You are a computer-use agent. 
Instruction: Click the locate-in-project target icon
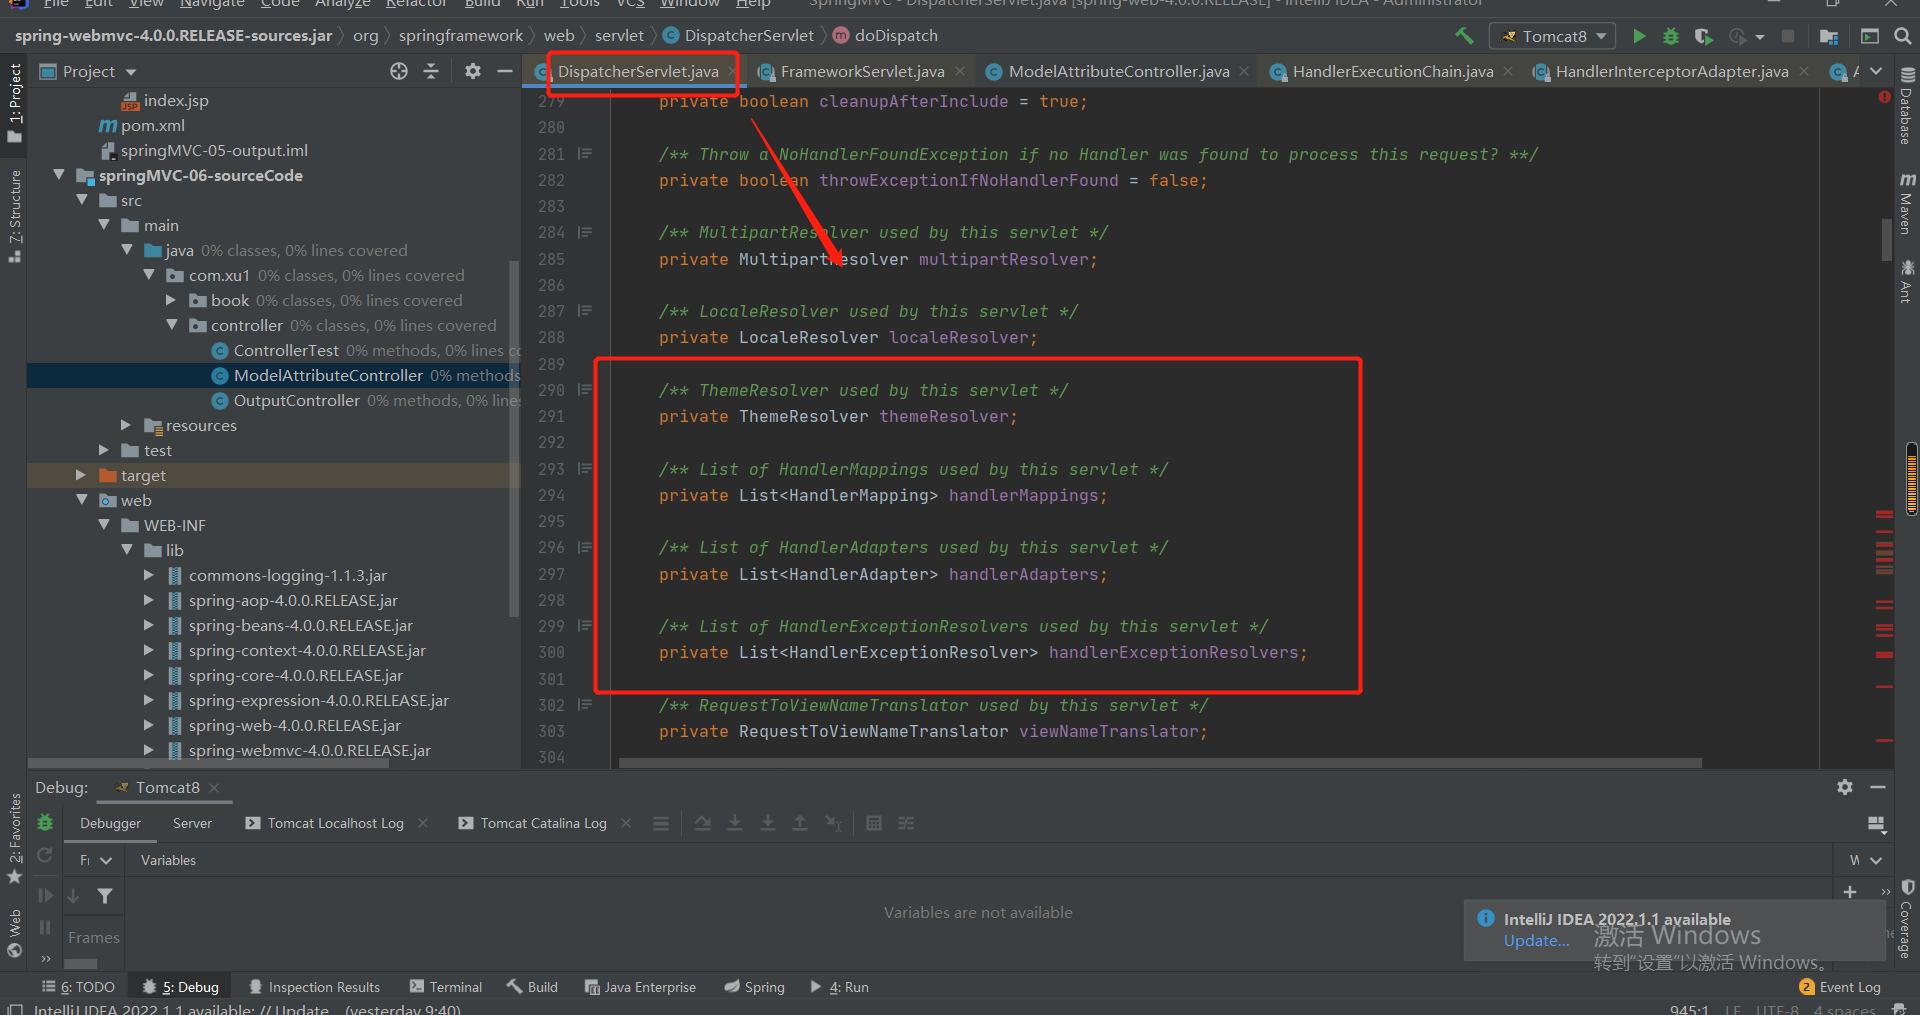point(399,71)
